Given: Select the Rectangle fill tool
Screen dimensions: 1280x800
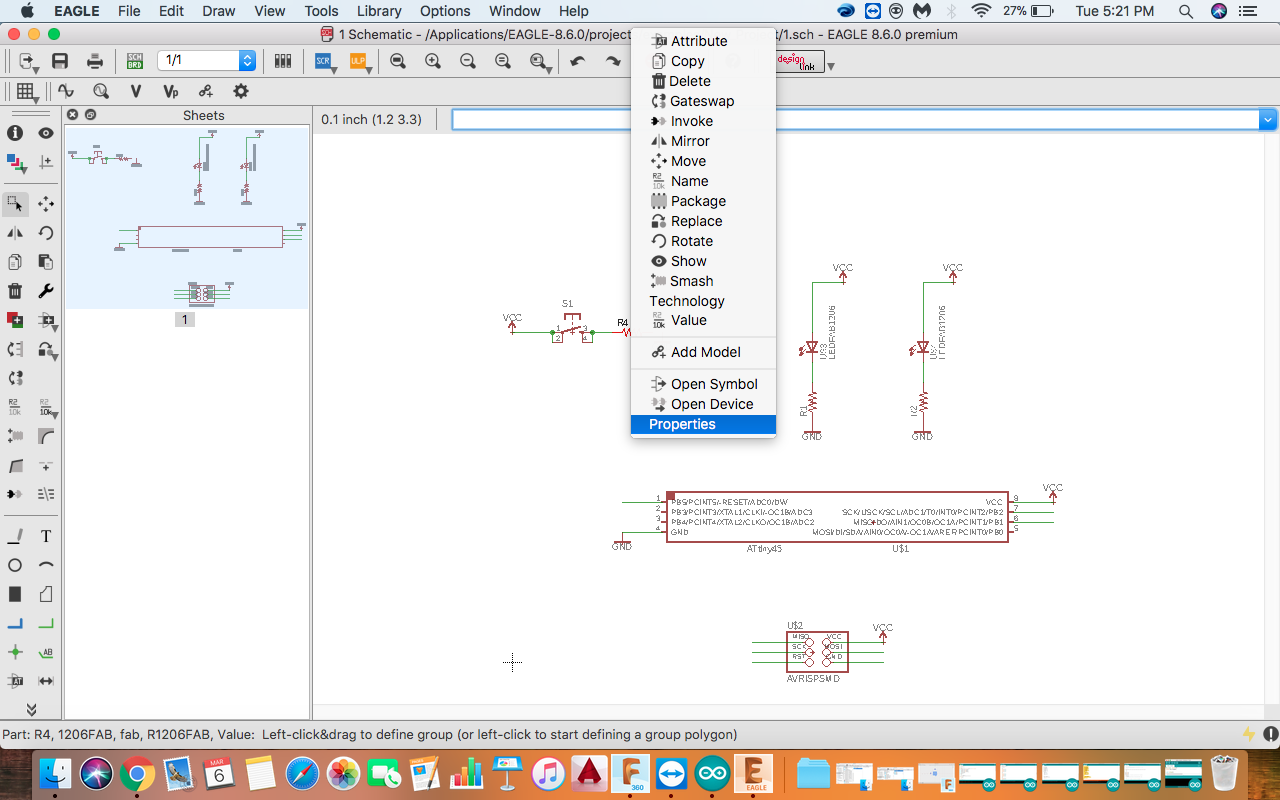Looking at the screenshot, I should click(15, 595).
